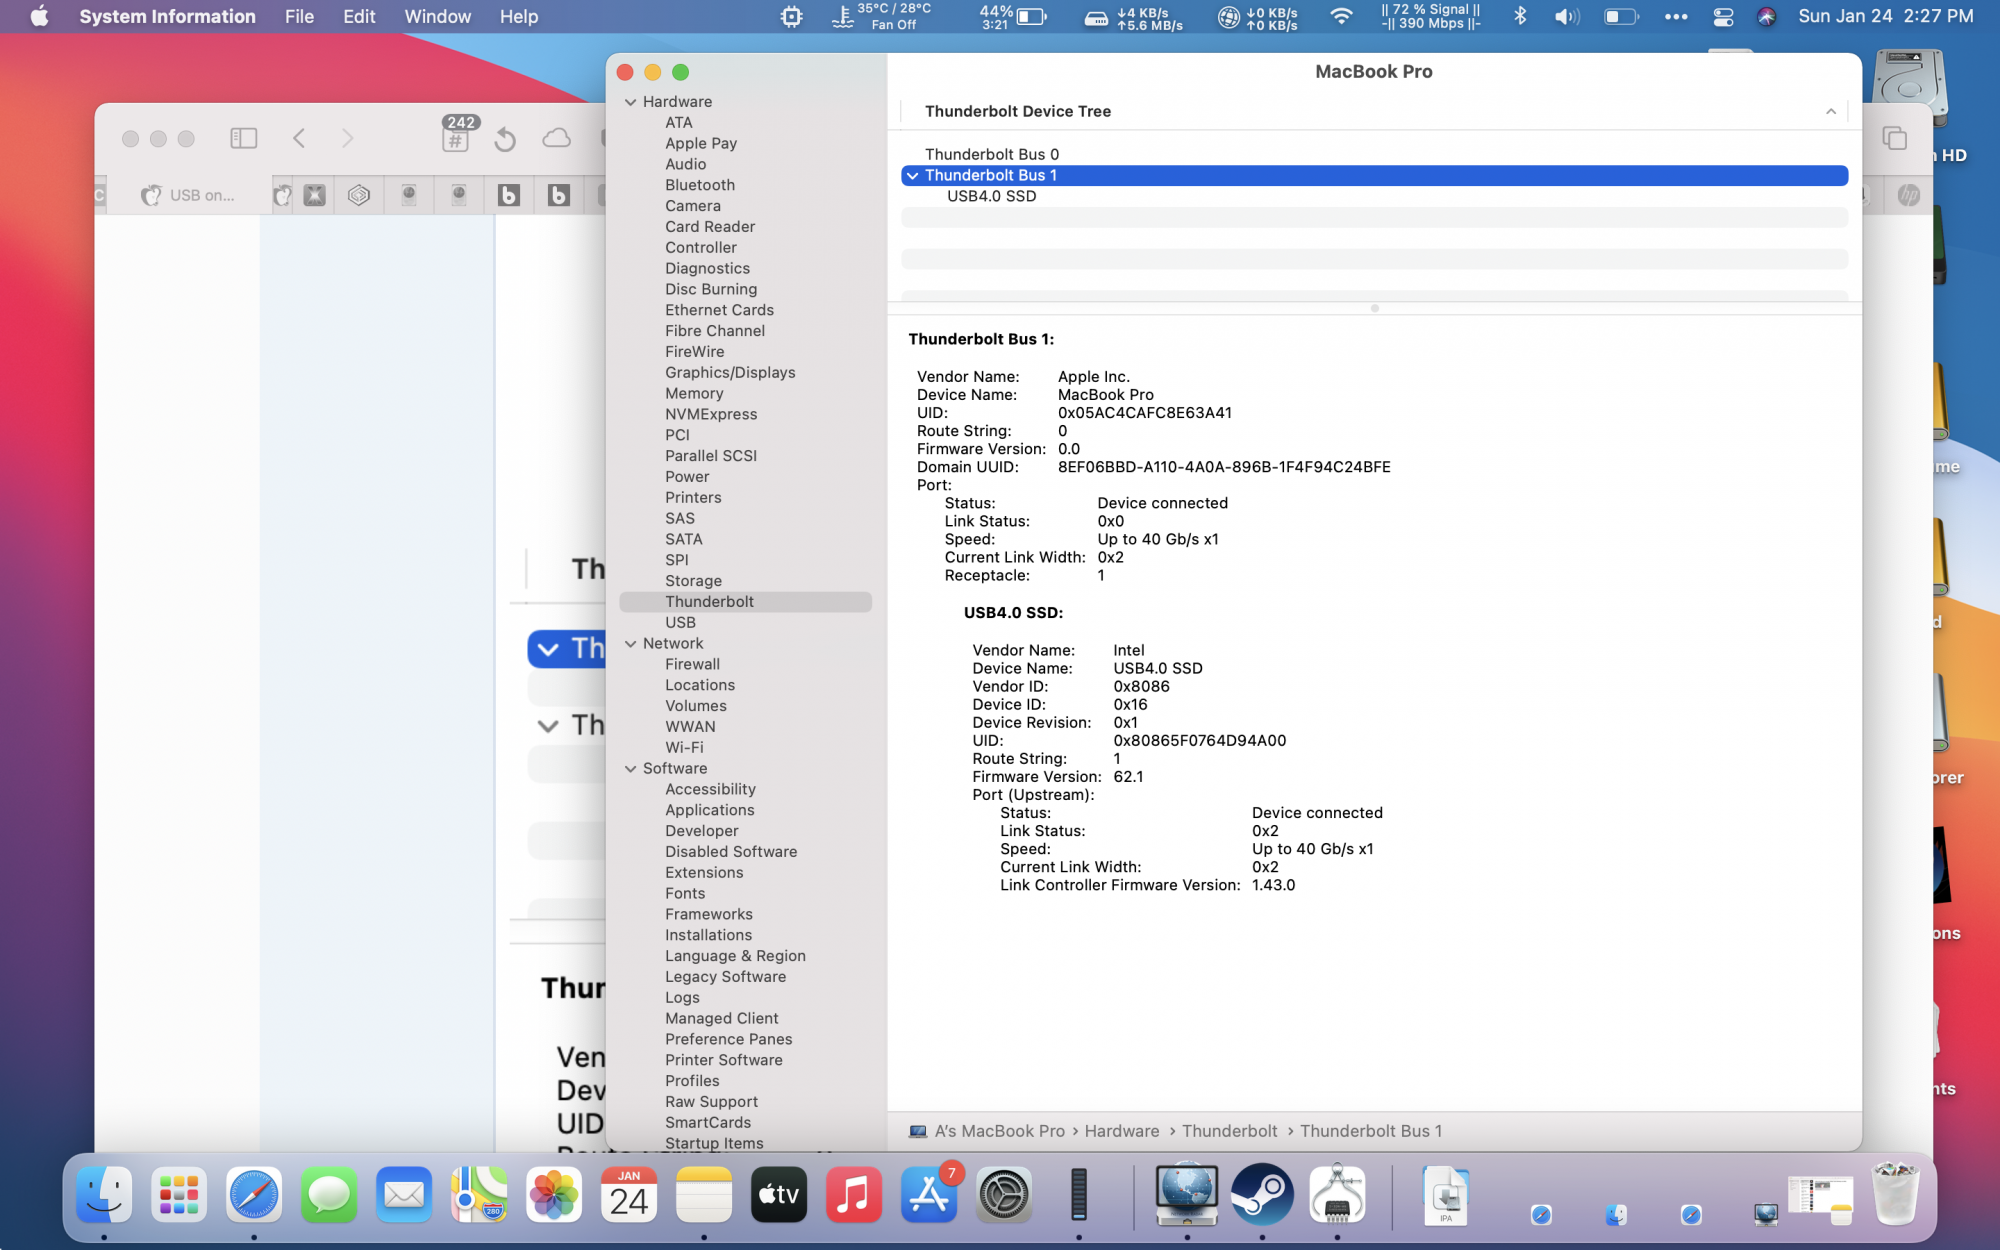Viewport: 2000px width, 1250px height.
Task: Click Thunderbolt Device Tree sort chevron
Action: 1830,112
